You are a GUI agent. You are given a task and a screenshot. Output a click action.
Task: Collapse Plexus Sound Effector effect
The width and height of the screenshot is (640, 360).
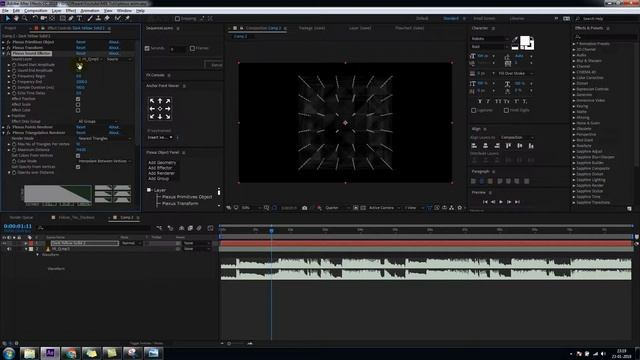pos(4,53)
